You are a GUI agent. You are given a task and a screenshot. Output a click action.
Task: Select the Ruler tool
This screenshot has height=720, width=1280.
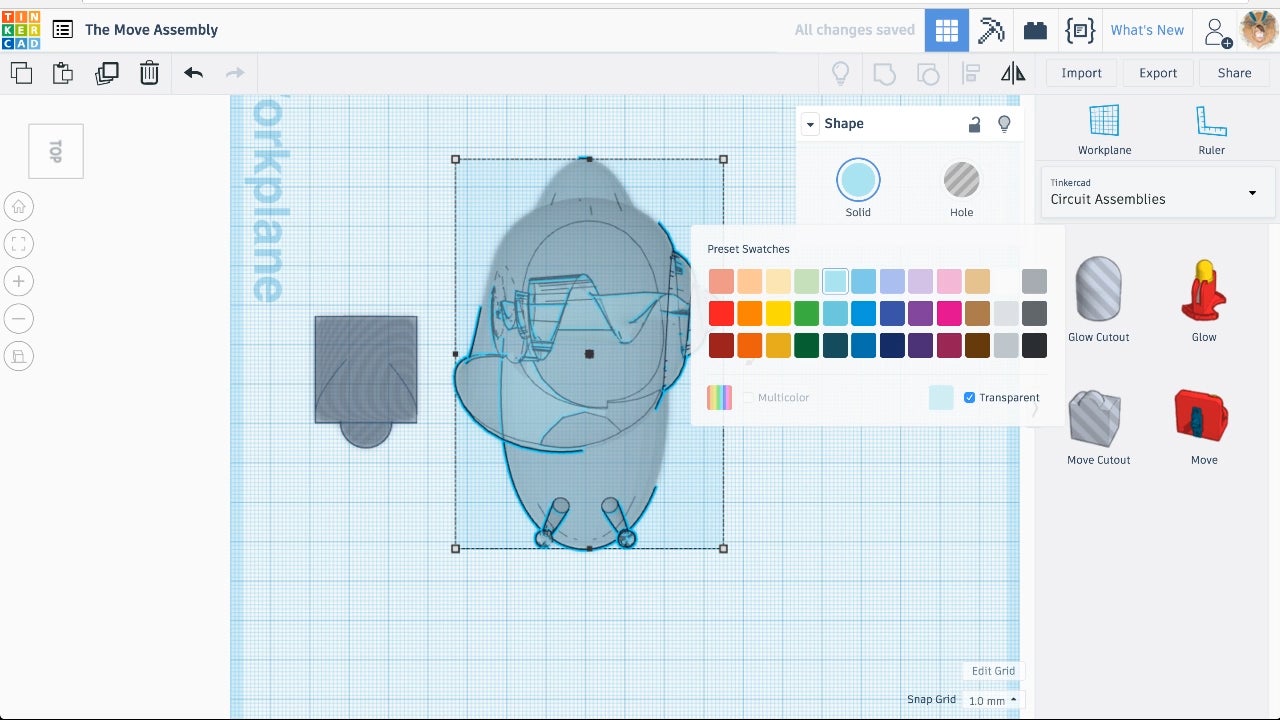pos(1211,130)
